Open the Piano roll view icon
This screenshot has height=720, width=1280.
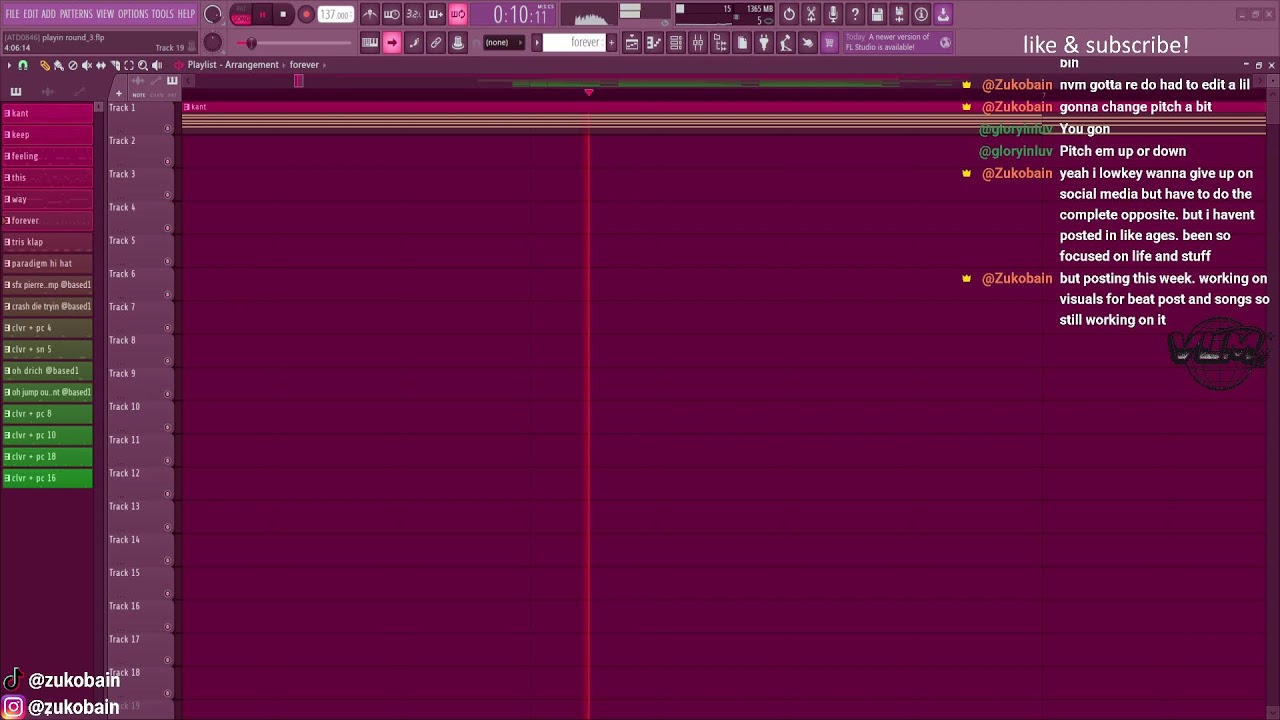[654, 42]
